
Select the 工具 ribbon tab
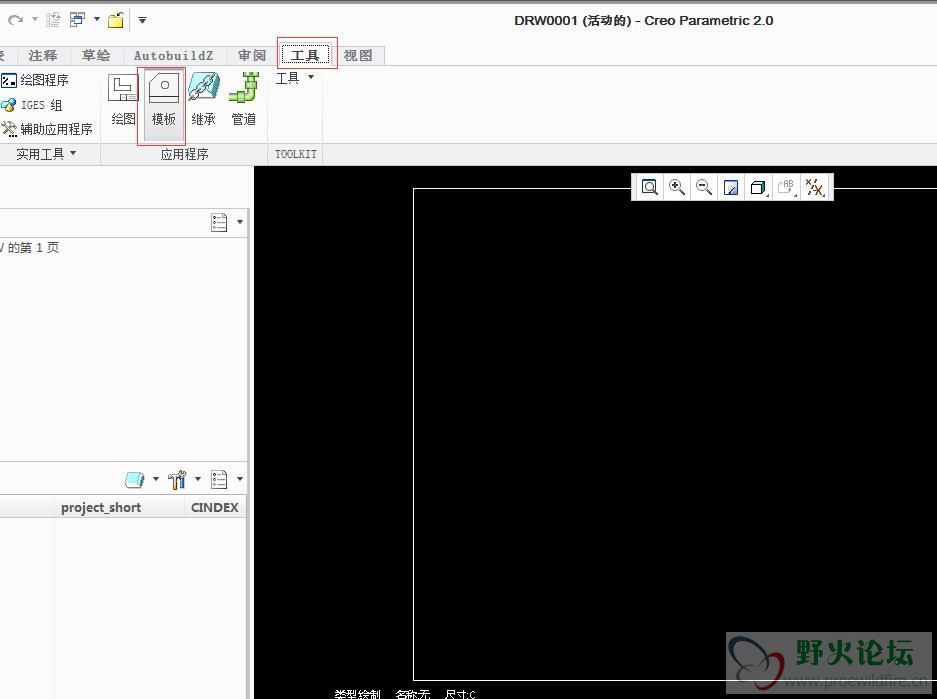click(x=305, y=56)
